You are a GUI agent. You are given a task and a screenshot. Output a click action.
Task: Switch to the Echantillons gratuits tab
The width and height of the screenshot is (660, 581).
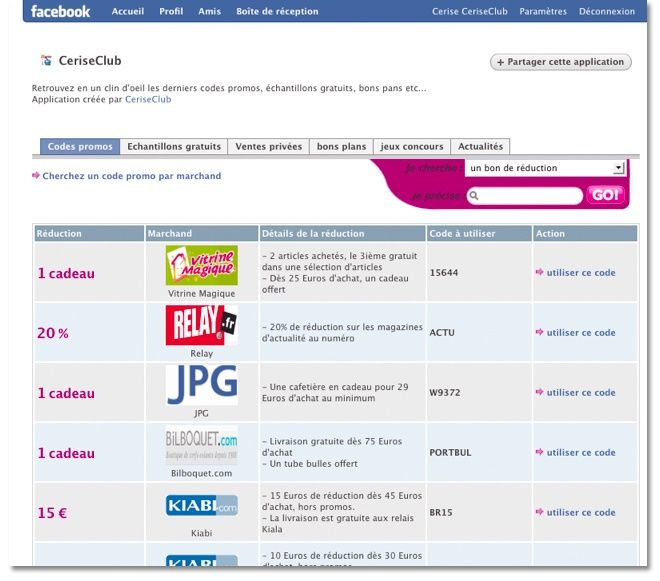point(174,147)
